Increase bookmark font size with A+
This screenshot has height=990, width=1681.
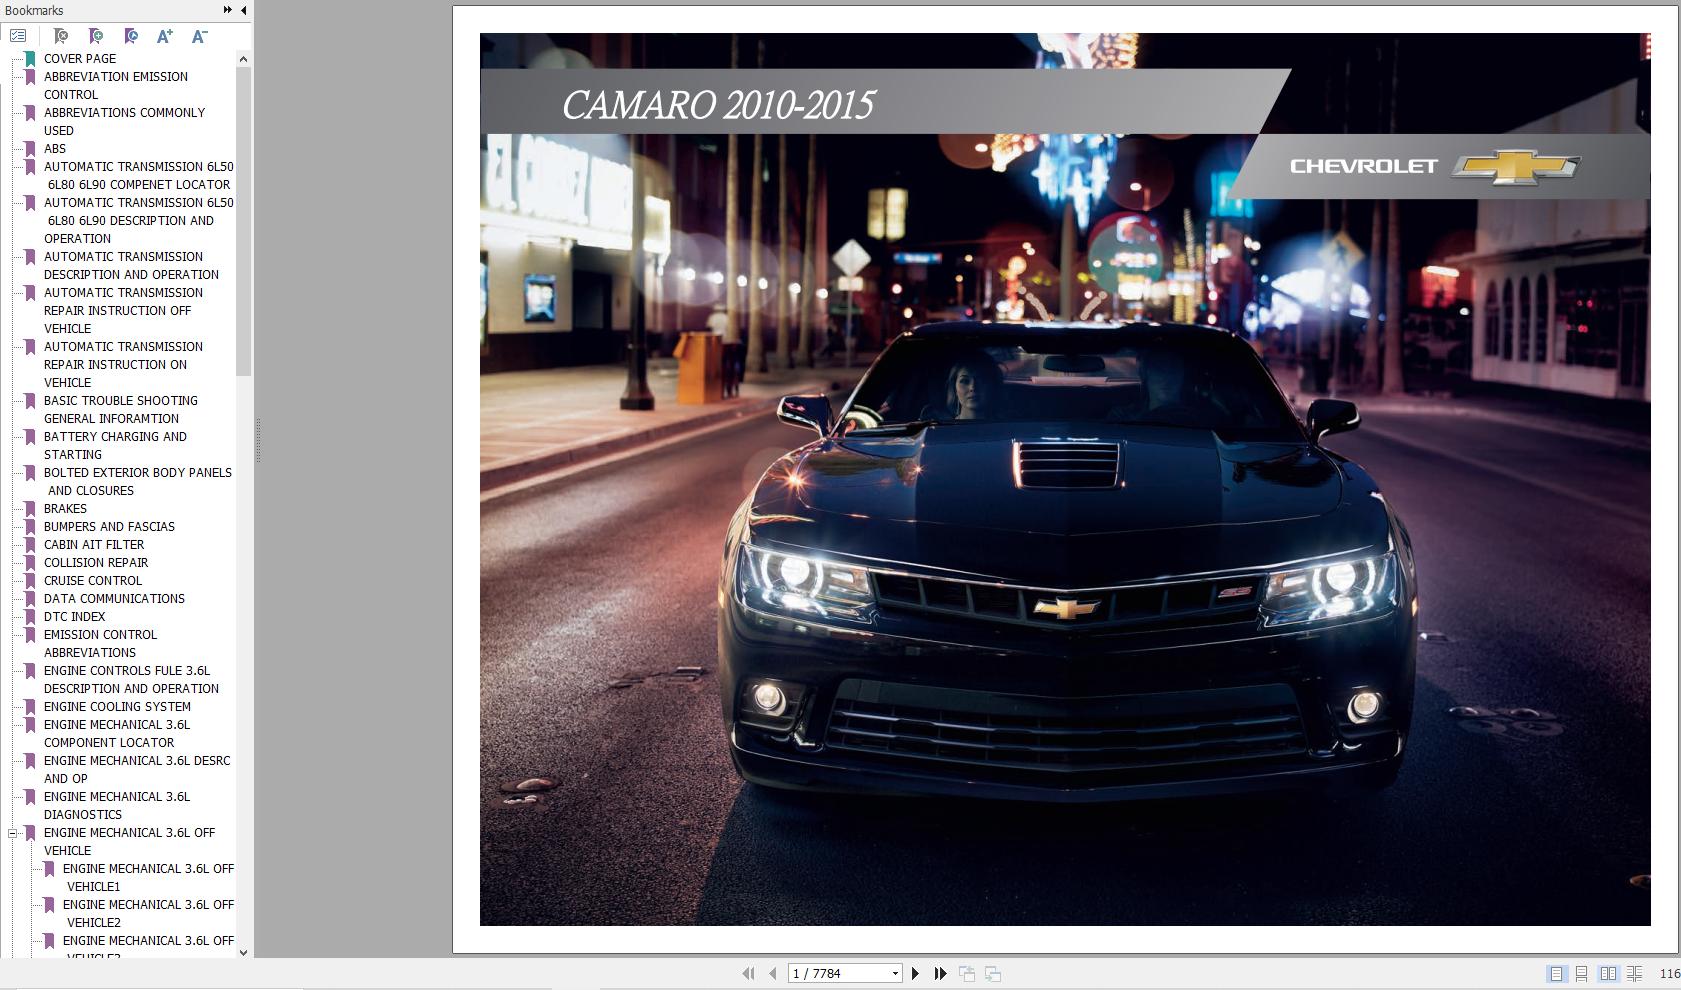click(x=165, y=36)
